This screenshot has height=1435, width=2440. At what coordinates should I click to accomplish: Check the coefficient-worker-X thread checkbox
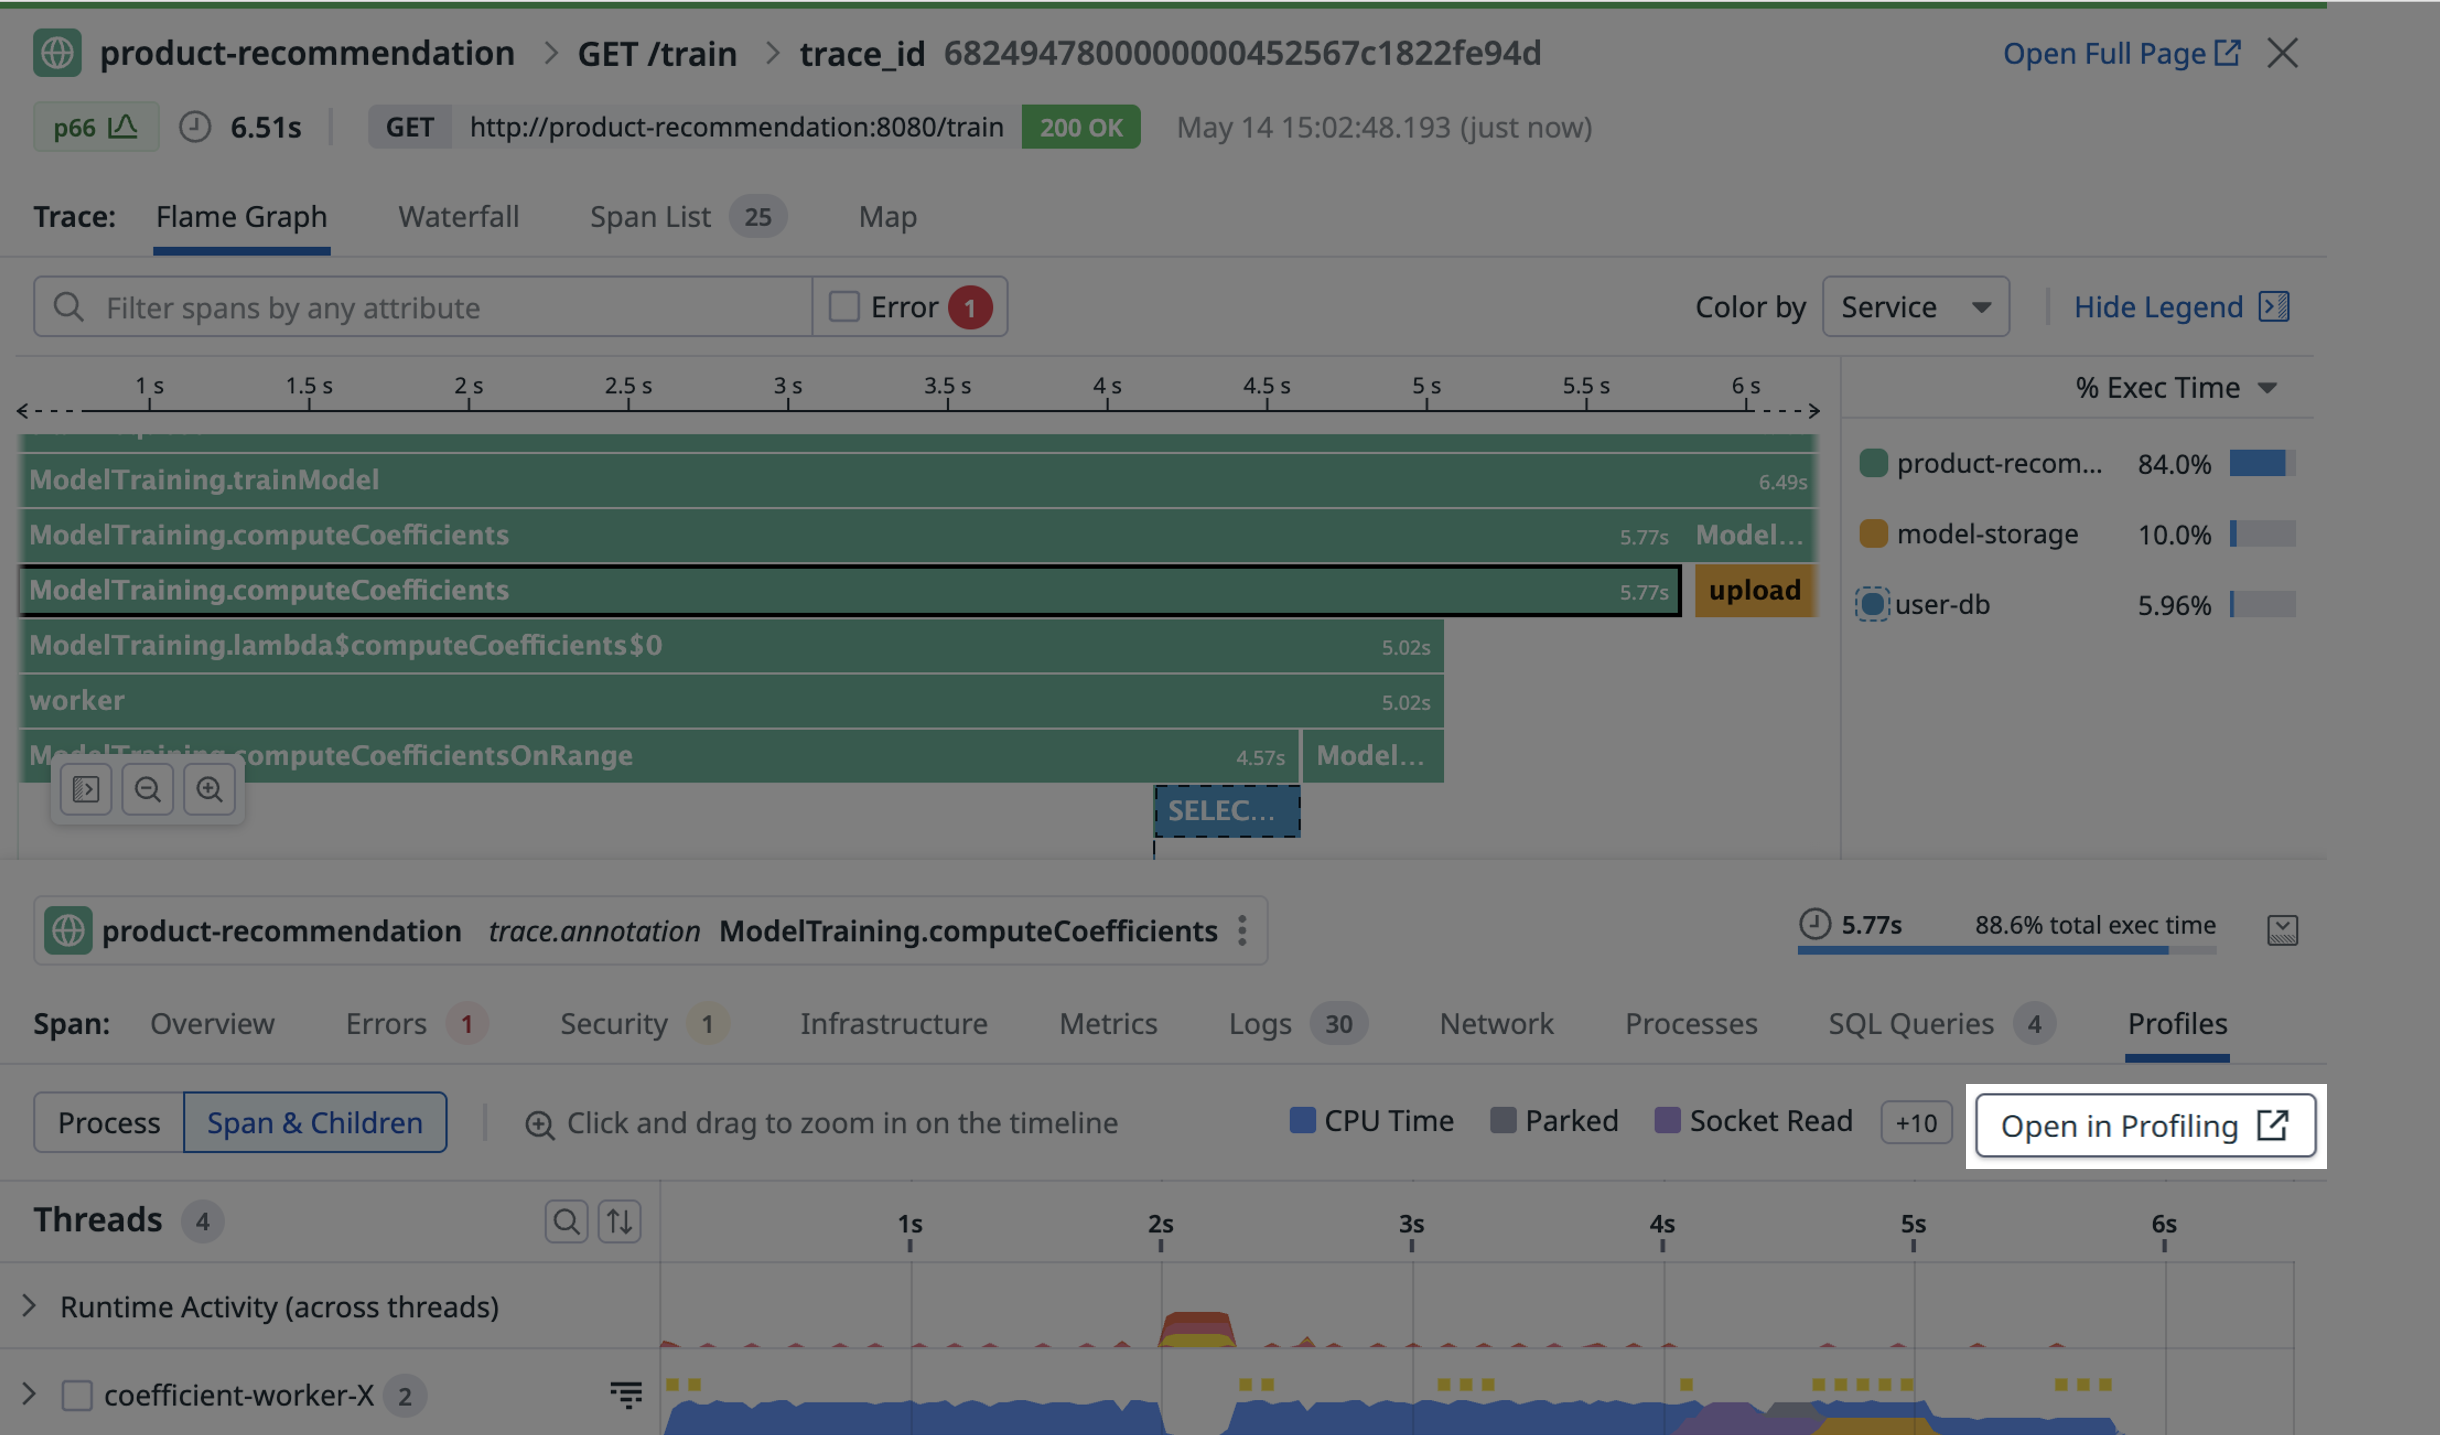(77, 1395)
